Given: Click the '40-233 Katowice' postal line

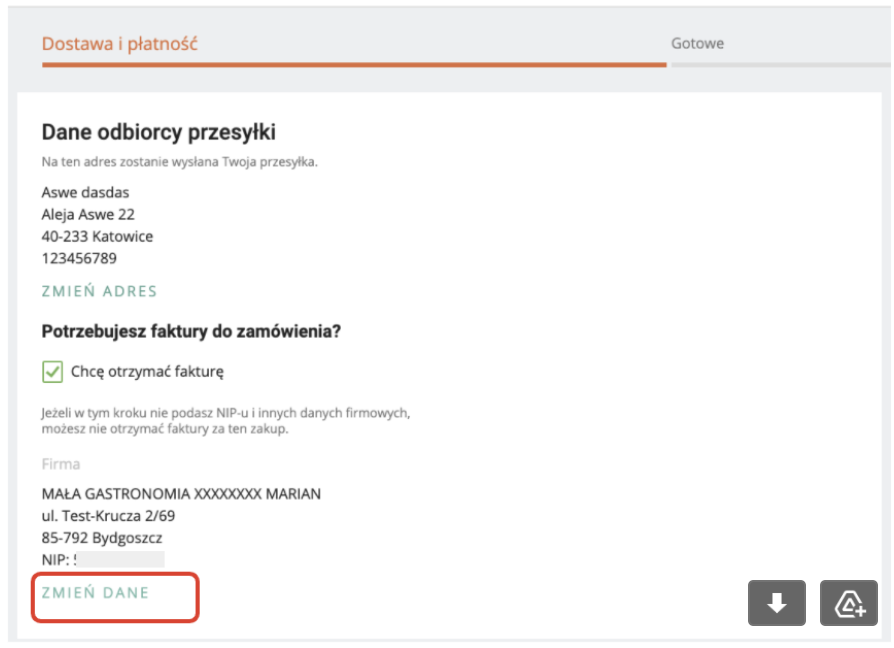Looking at the screenshot, I should click(97, 237).
